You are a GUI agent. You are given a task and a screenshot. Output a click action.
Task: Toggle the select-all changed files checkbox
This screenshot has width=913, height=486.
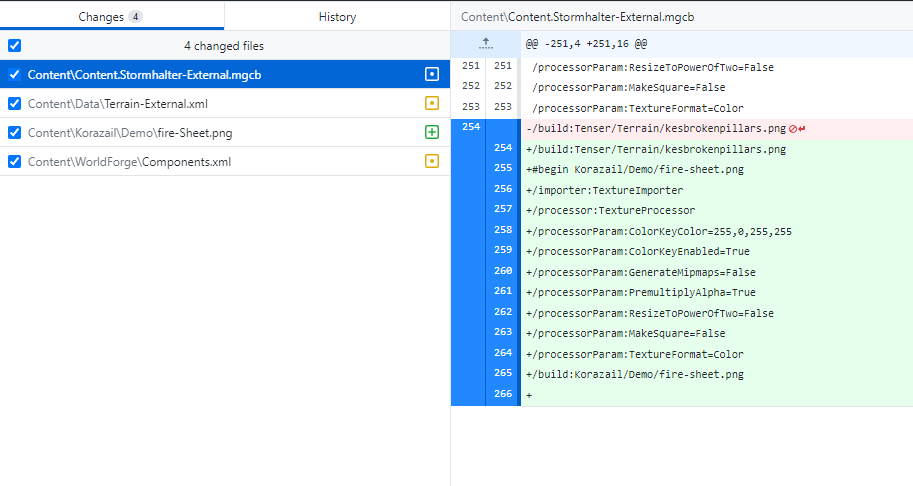point(14,45)
